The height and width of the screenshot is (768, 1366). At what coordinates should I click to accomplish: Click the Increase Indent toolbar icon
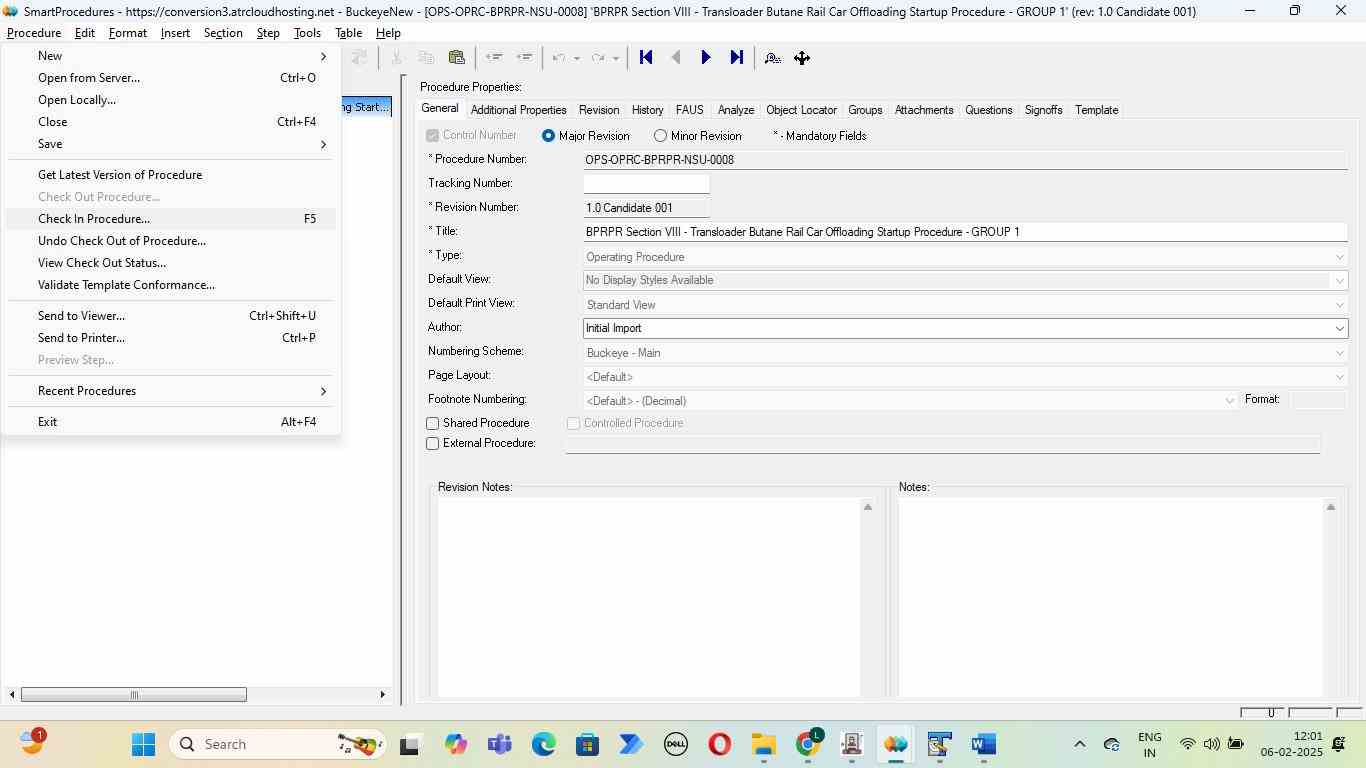point(524,58)
